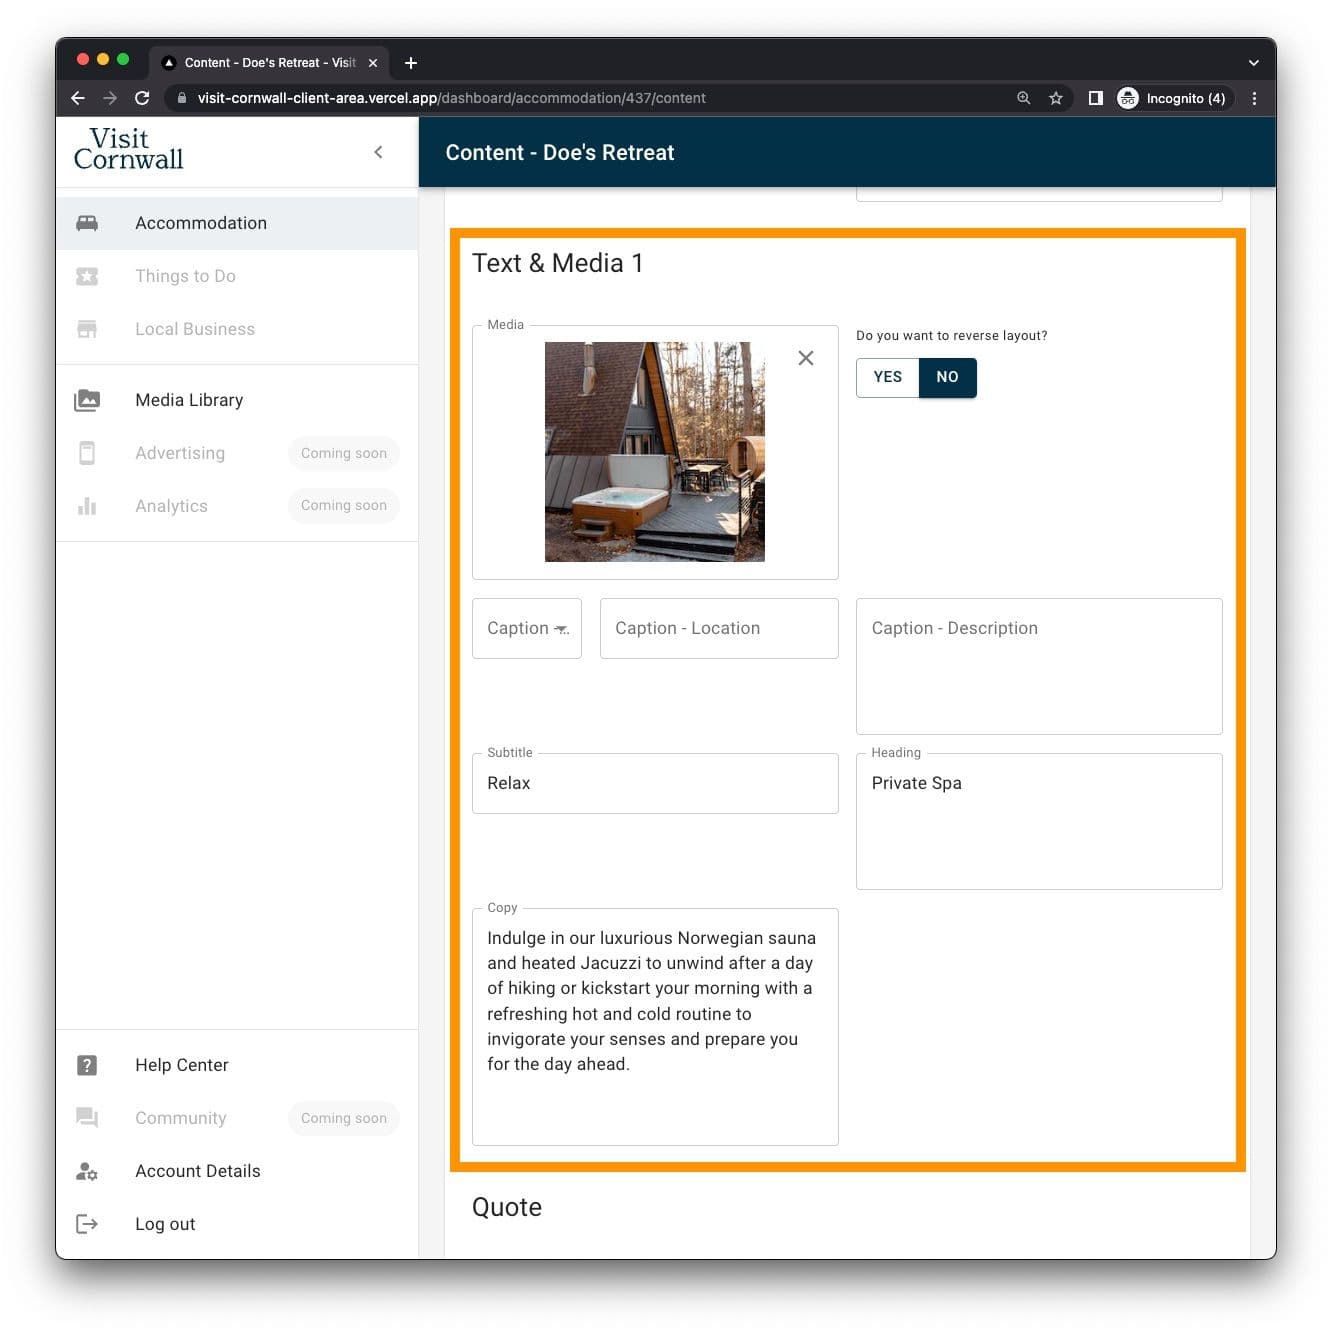1332x1333 pixels.
Task: Close the Content - Doe's Retreat tab
Action: (x=373, y=62)
